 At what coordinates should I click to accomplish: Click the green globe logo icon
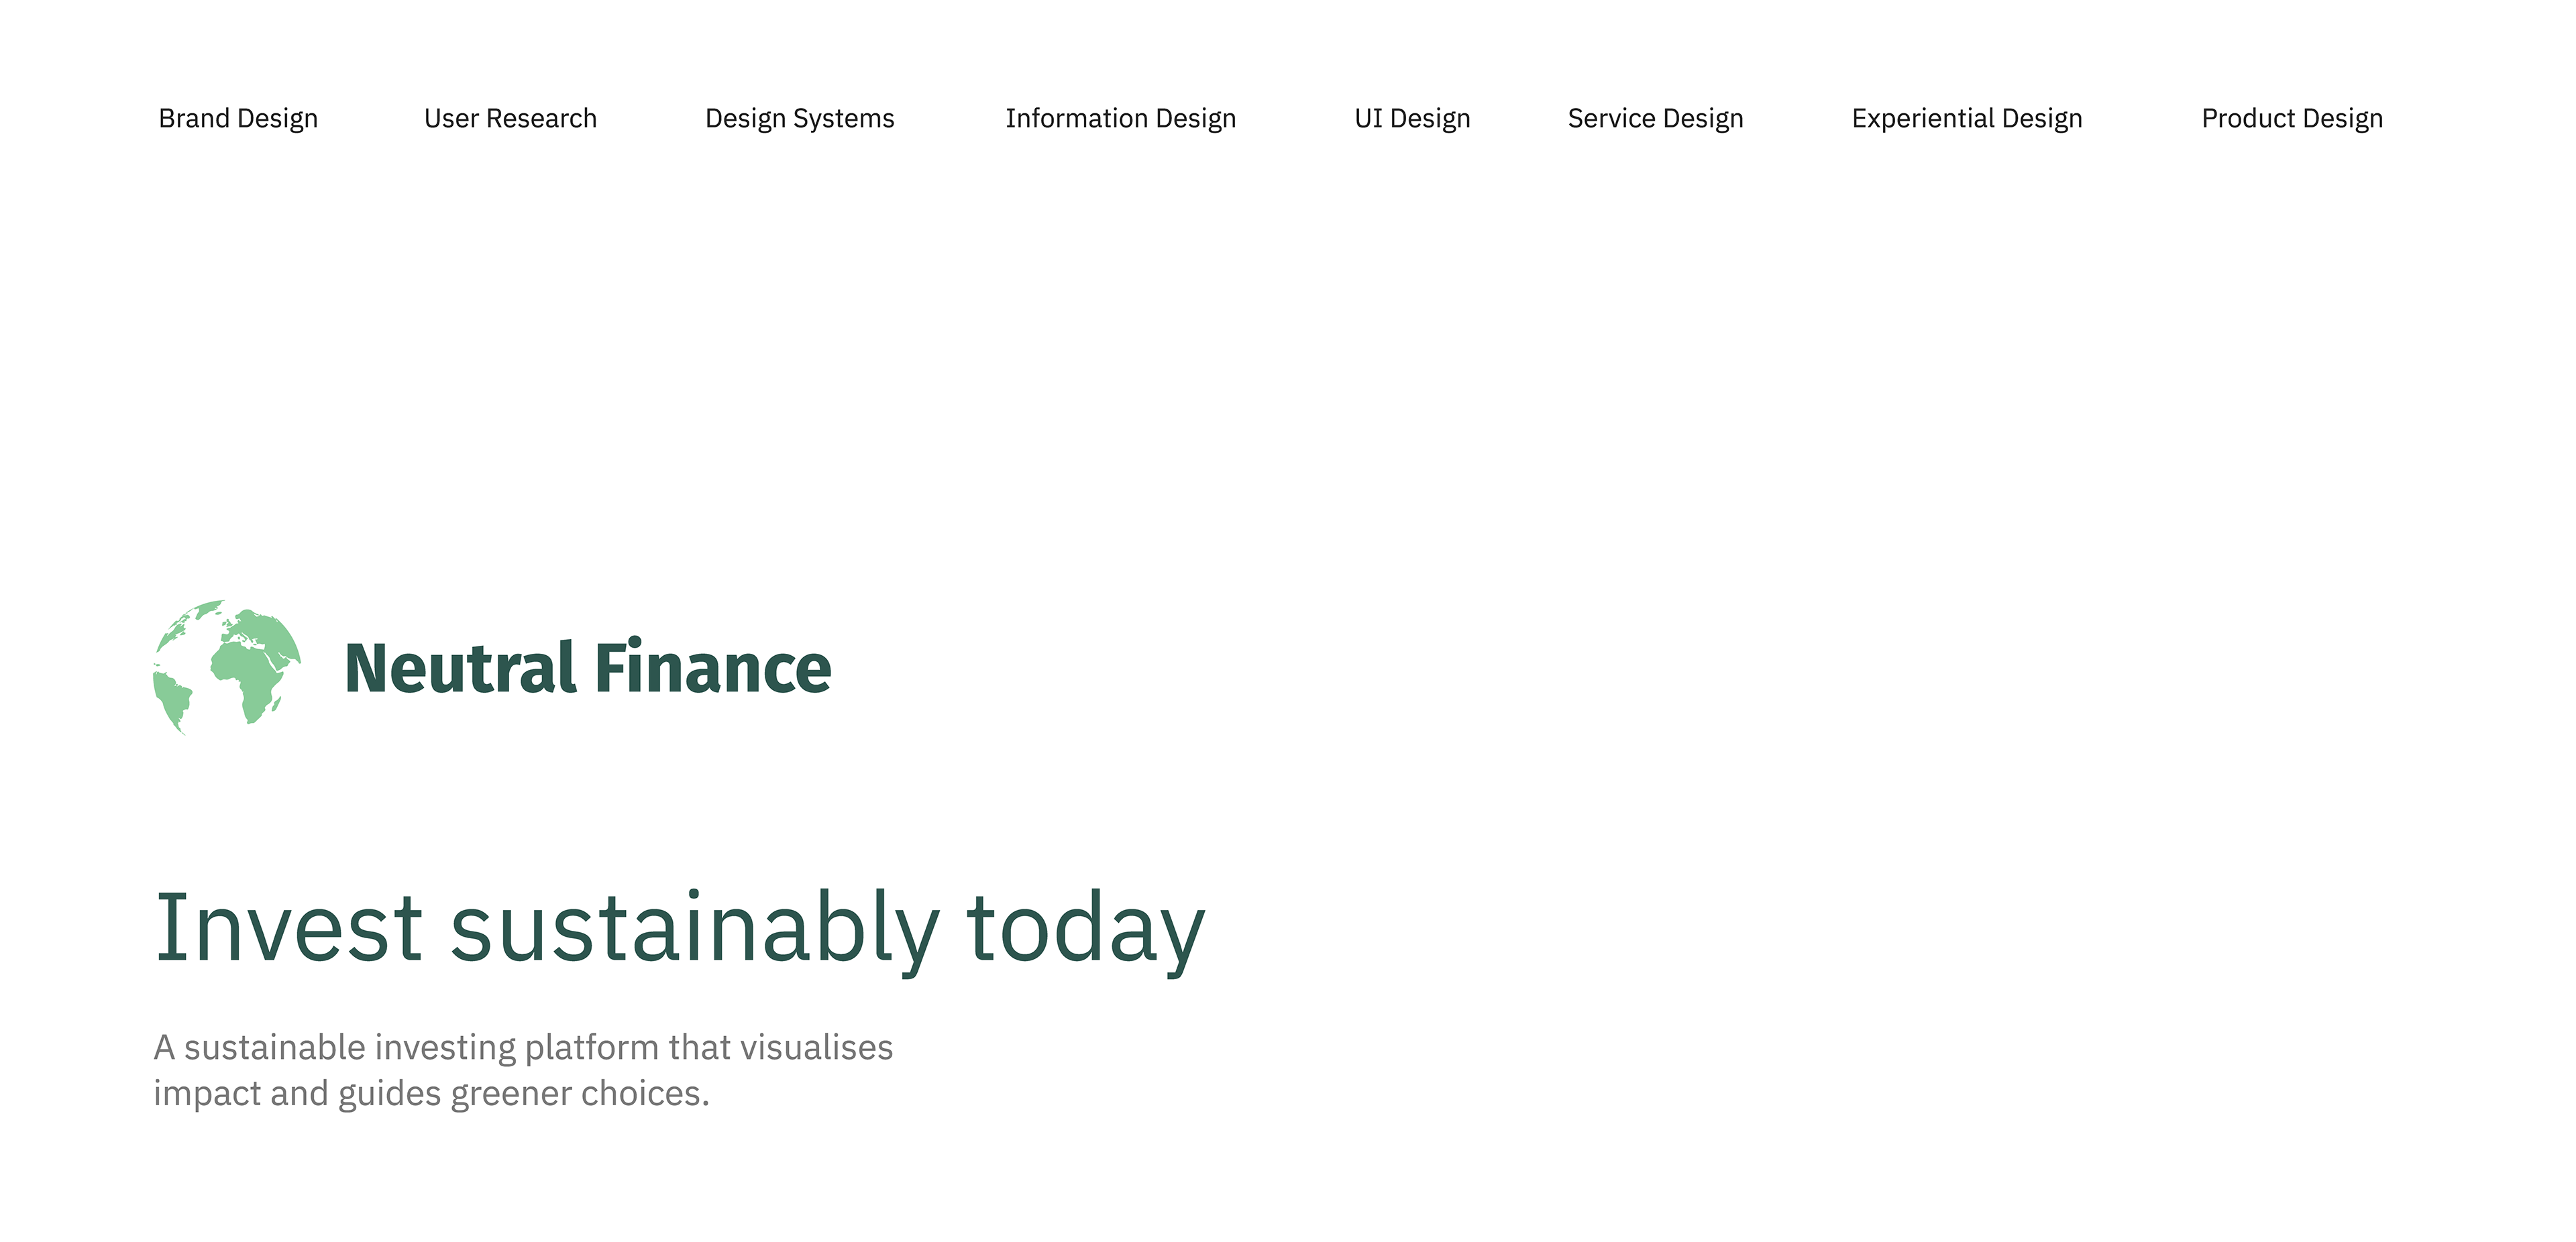coord(227,667)
